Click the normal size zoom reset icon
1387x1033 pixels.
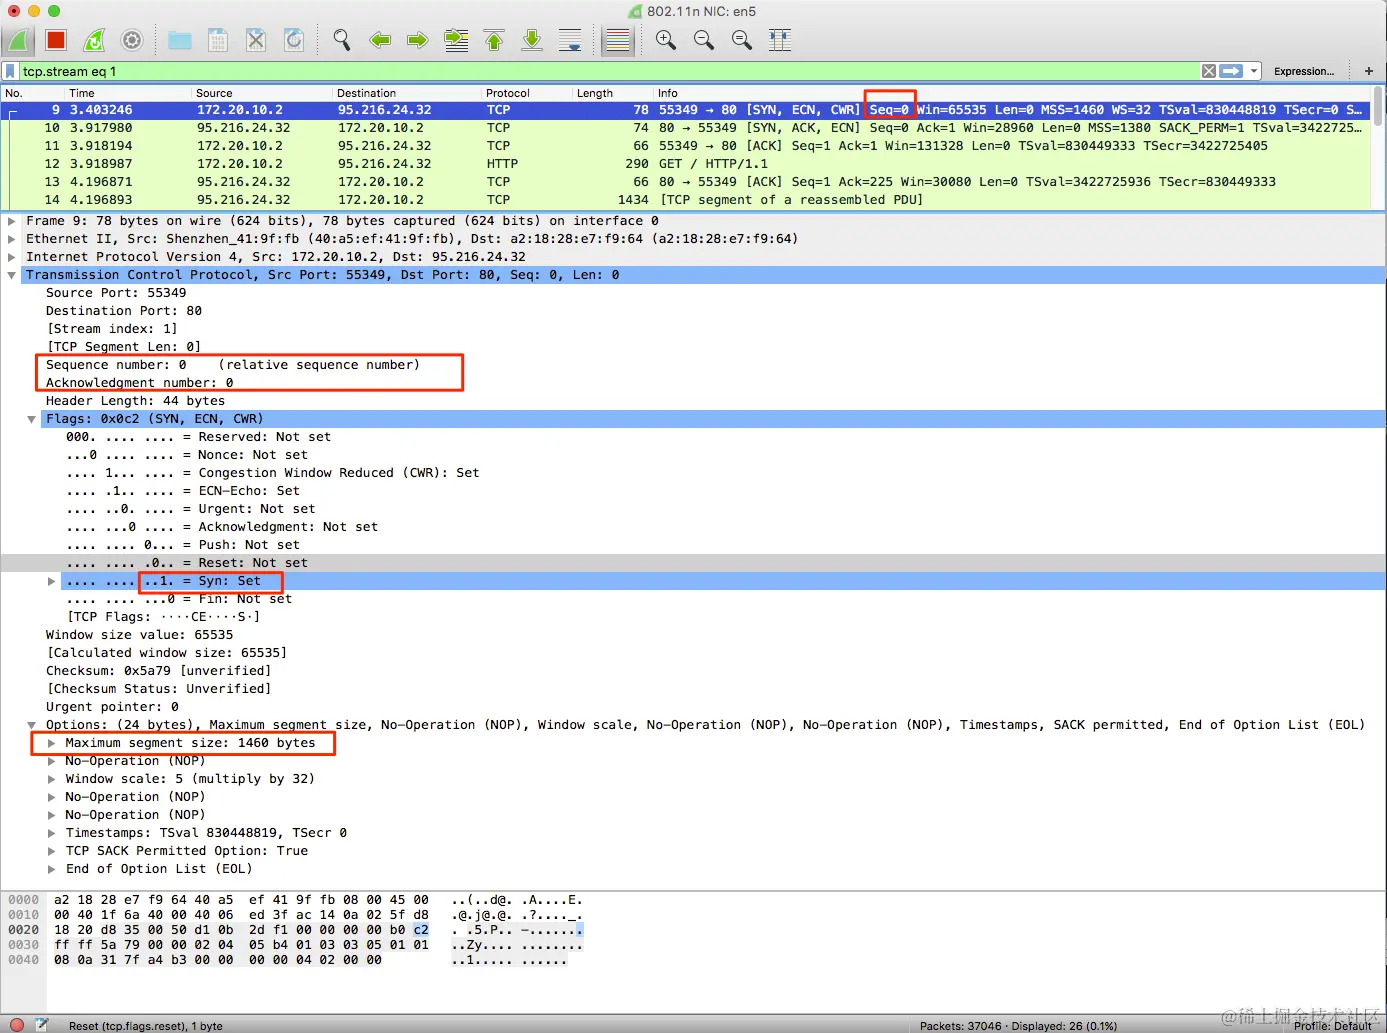742,40
